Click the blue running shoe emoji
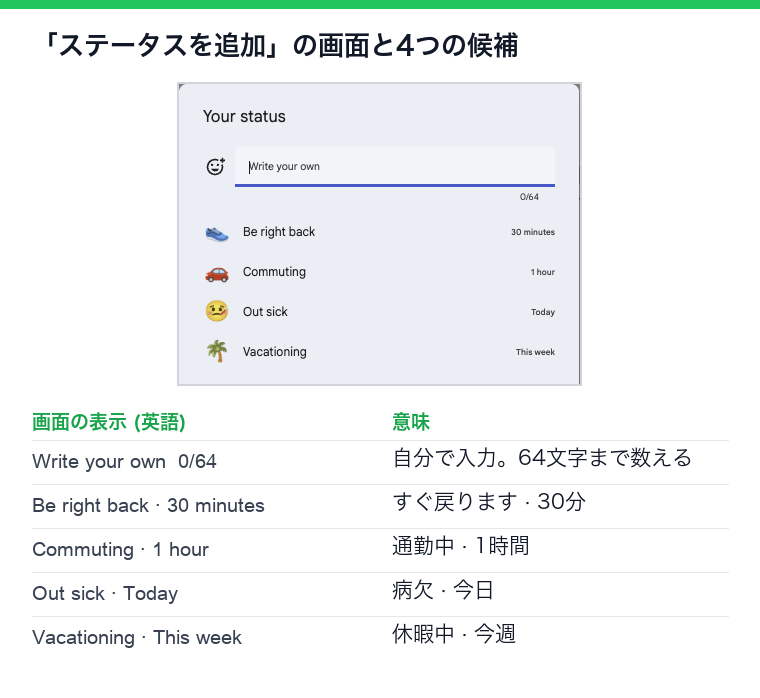 click(x=217, y=234)
